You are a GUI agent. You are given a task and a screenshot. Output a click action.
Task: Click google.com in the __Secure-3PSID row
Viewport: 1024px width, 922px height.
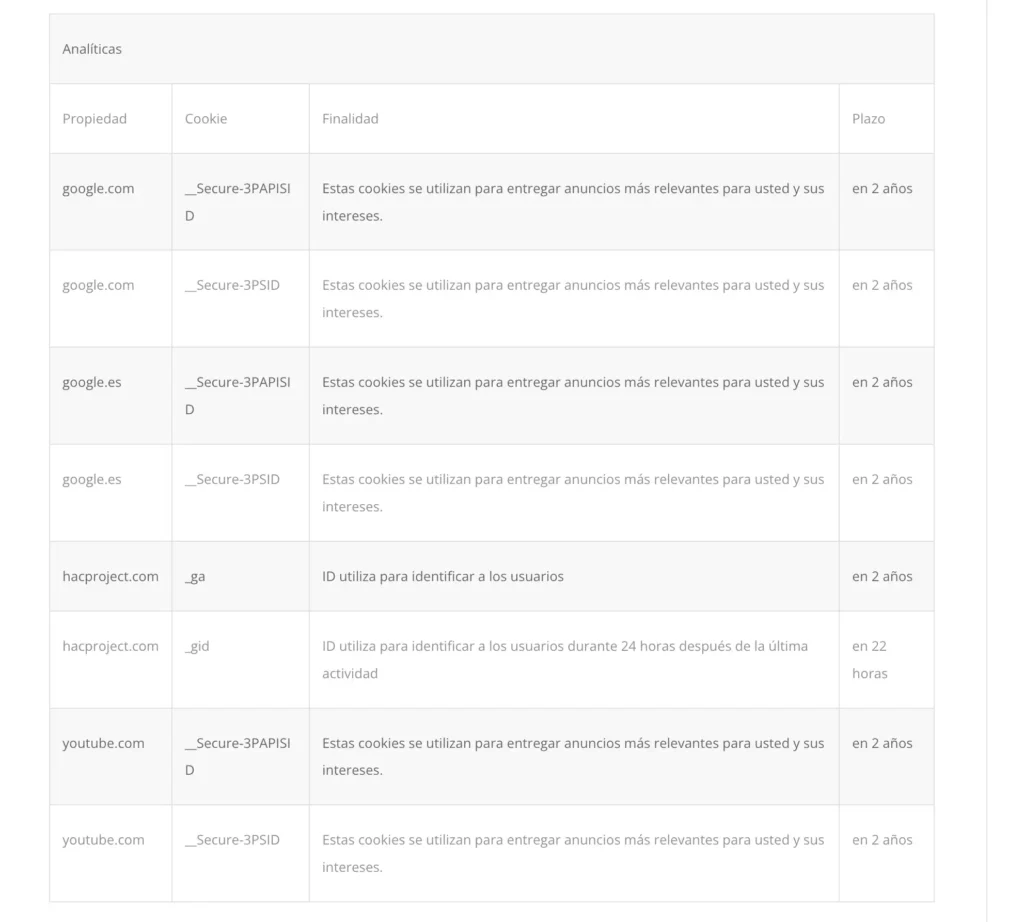point(98,285)
